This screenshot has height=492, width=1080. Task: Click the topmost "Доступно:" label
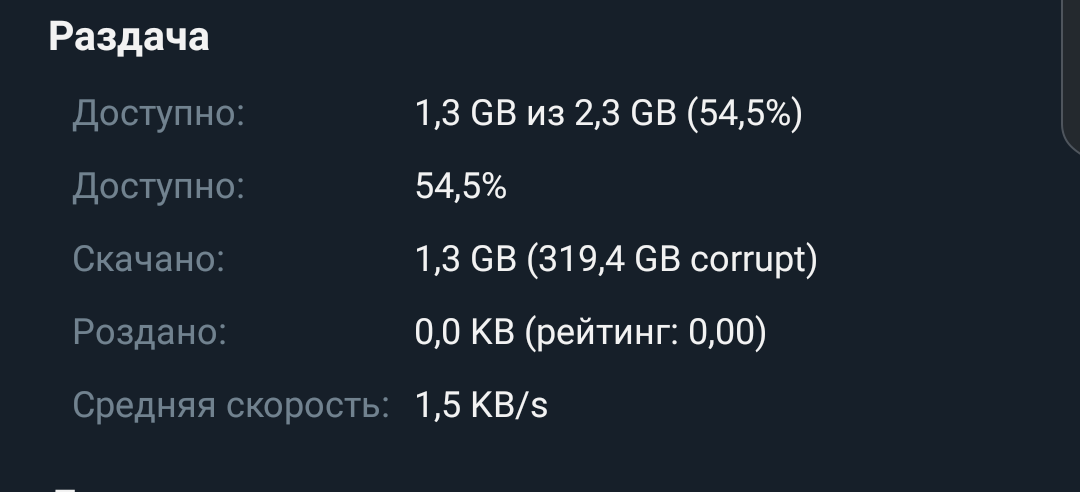tap(158, 114)
